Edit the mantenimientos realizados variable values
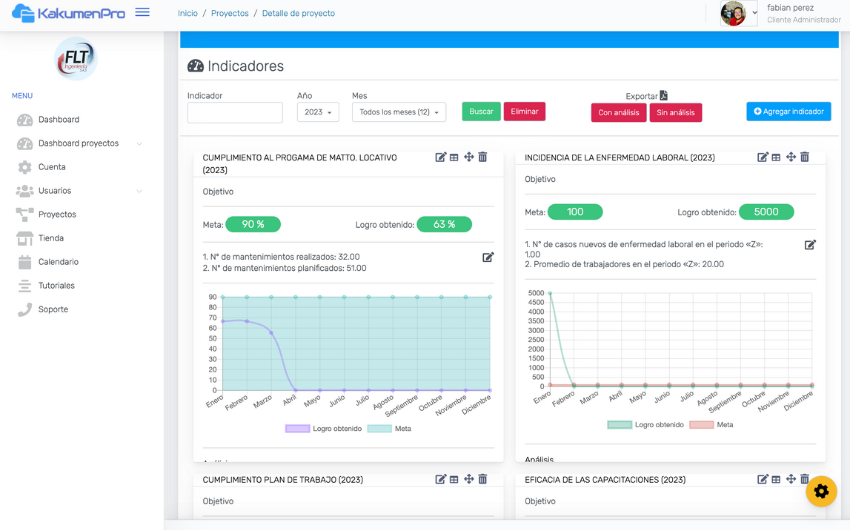850x530 pixels. pos(488,257)
